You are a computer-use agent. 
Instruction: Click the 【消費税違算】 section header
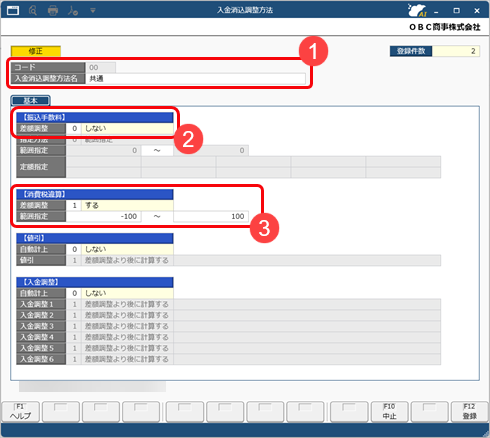[95, 194]
